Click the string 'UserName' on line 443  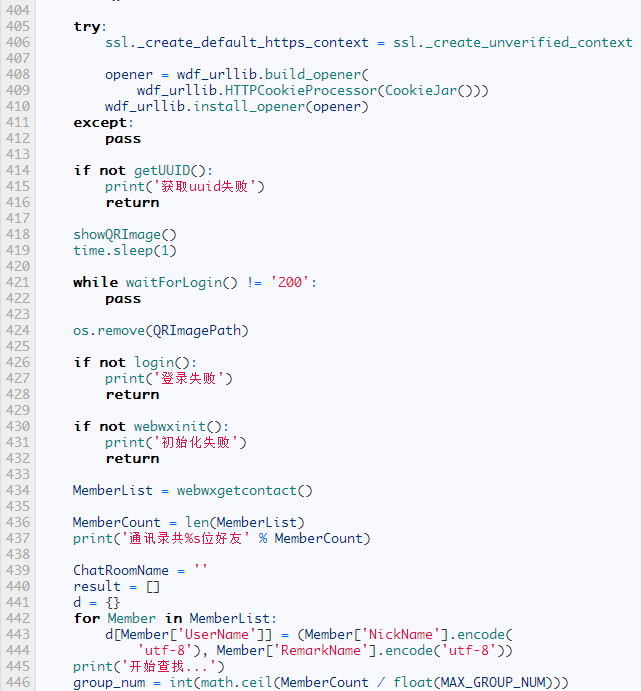click(x=216, y=635)
